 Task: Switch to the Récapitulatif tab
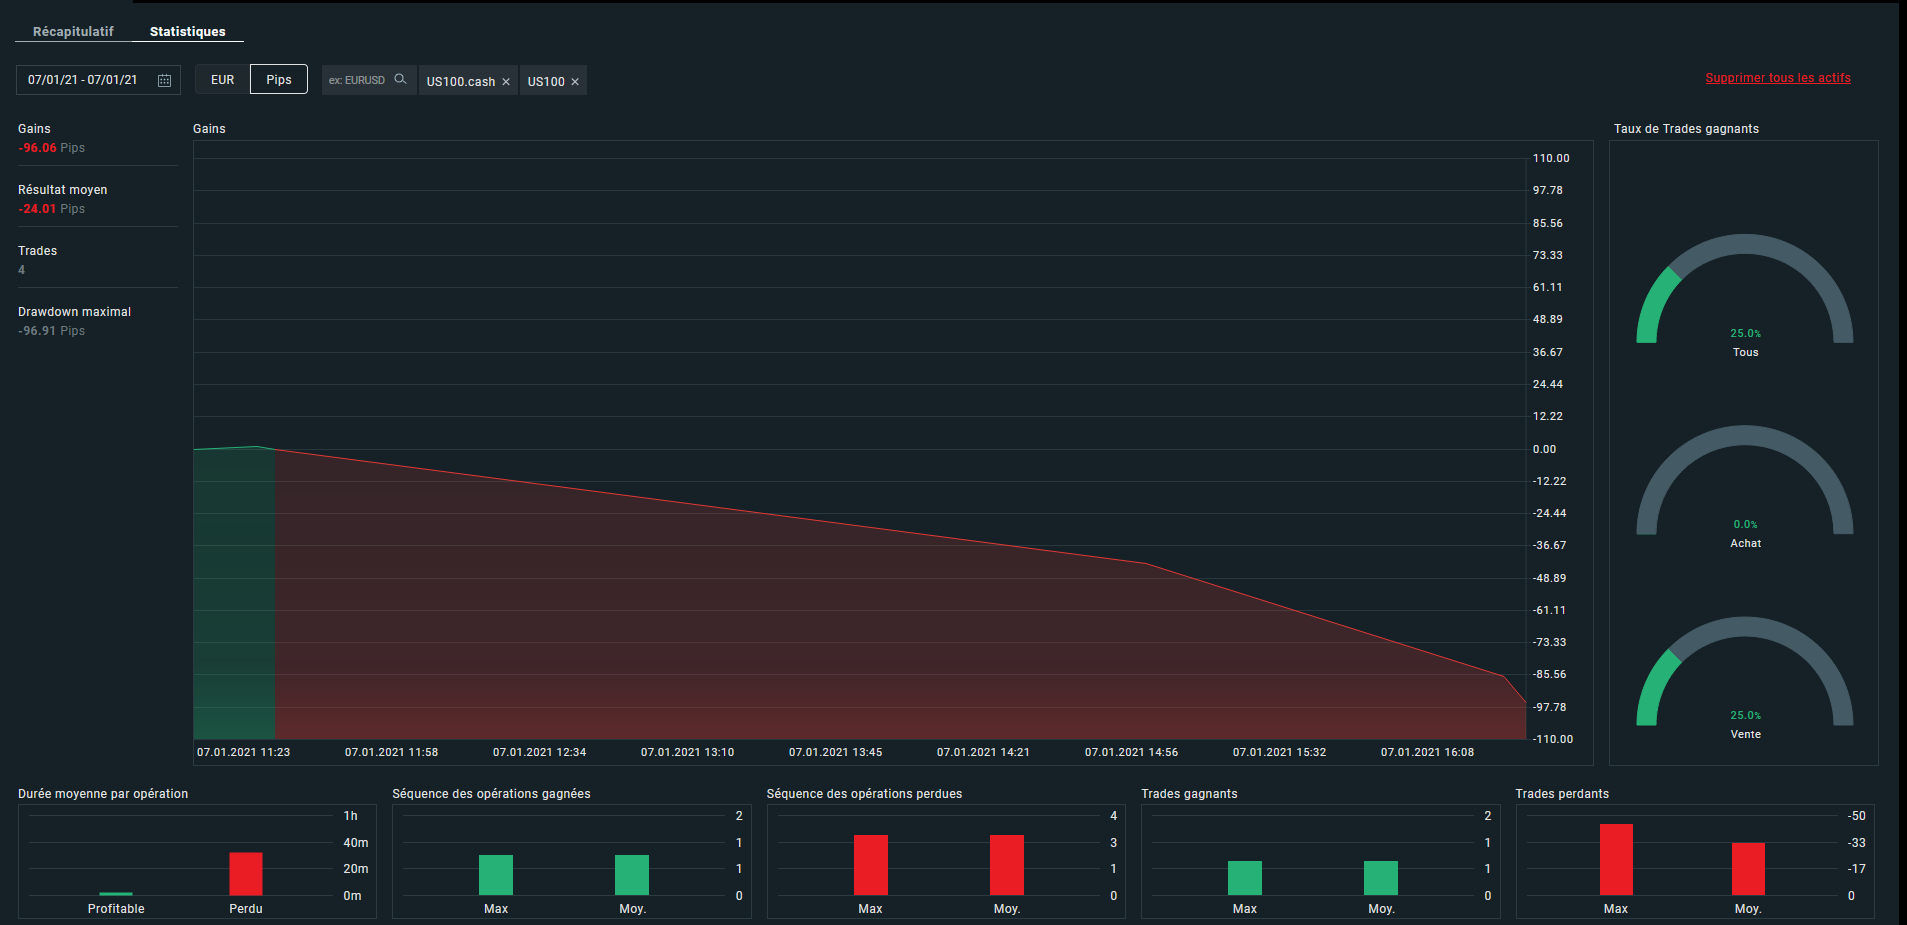(73, 31)
